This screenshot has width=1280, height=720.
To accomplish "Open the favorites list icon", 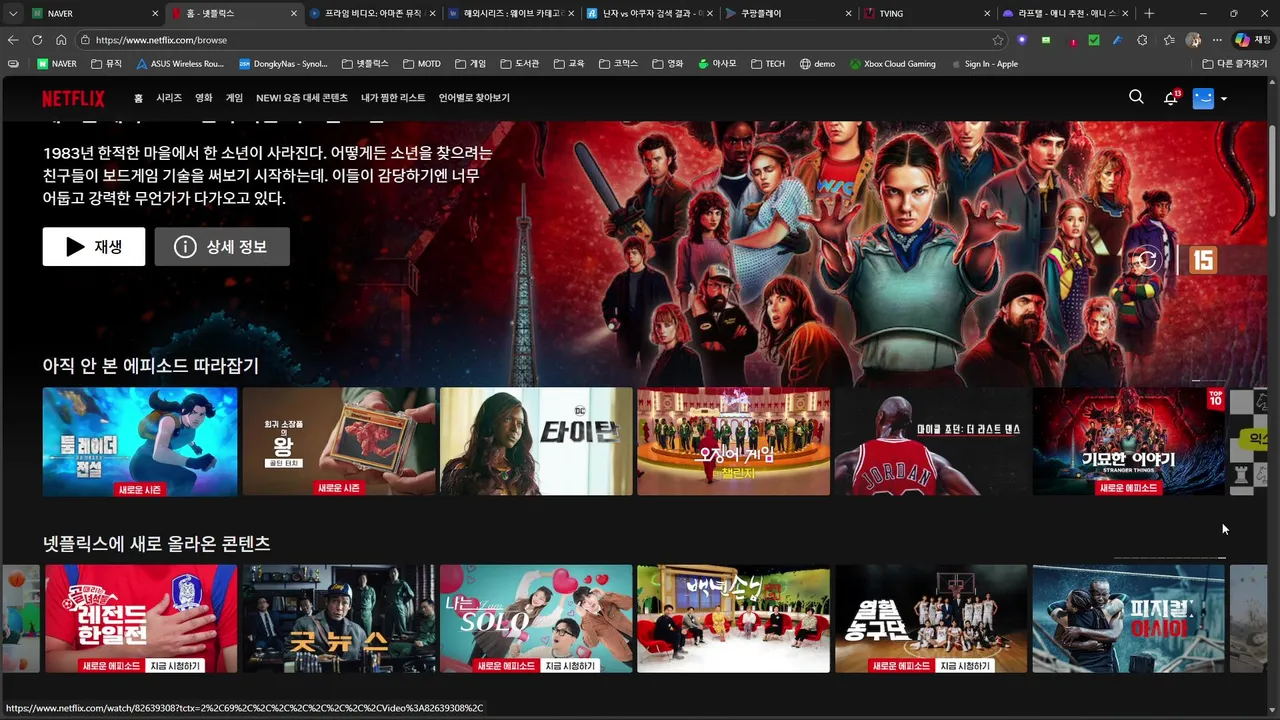I will [x=1169, y=40].
